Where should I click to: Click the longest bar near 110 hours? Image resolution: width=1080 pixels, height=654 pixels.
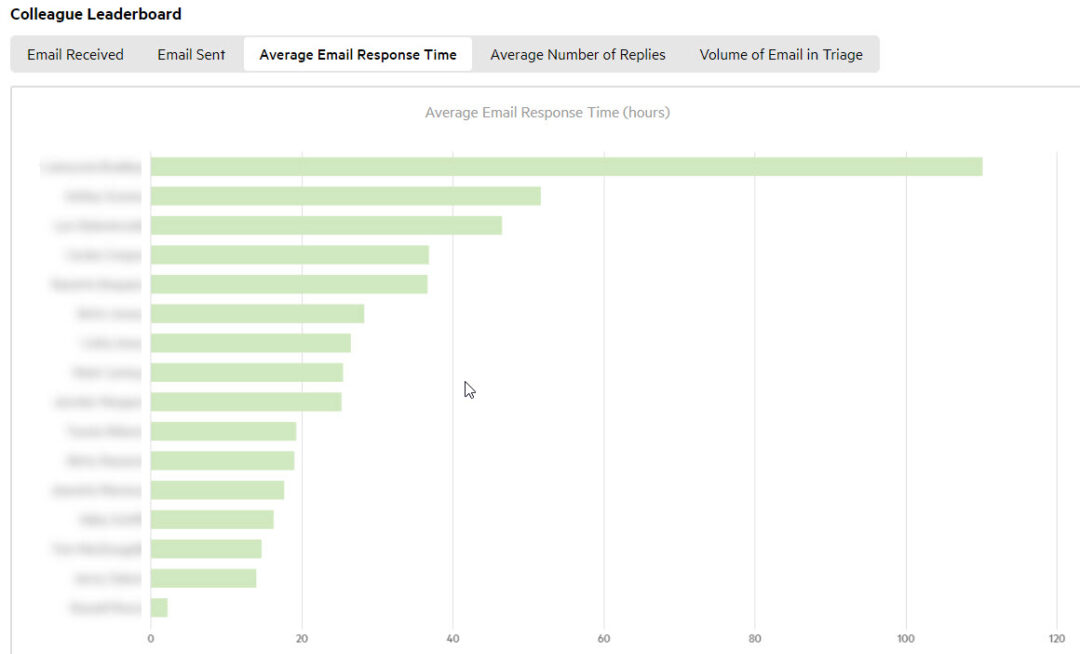(x=566, y=167)
